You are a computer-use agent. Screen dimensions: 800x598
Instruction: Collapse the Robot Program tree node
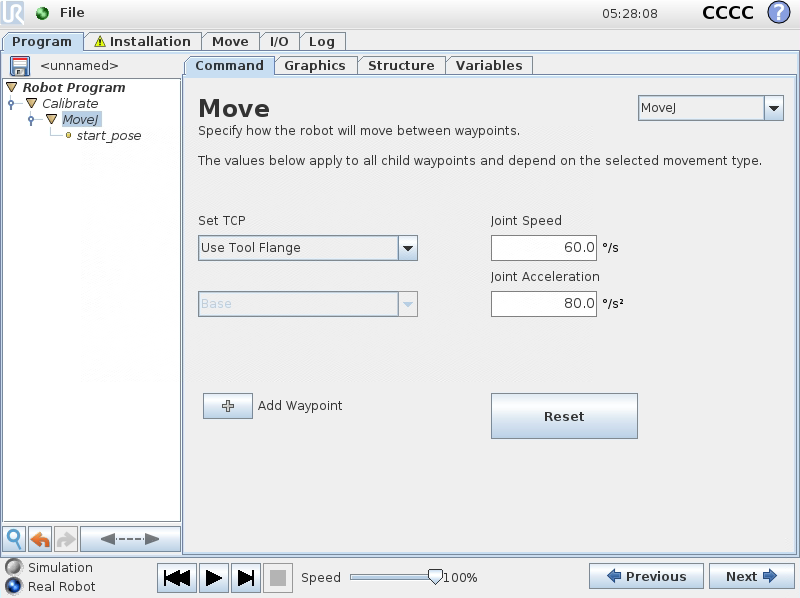(x=12, y=87)
